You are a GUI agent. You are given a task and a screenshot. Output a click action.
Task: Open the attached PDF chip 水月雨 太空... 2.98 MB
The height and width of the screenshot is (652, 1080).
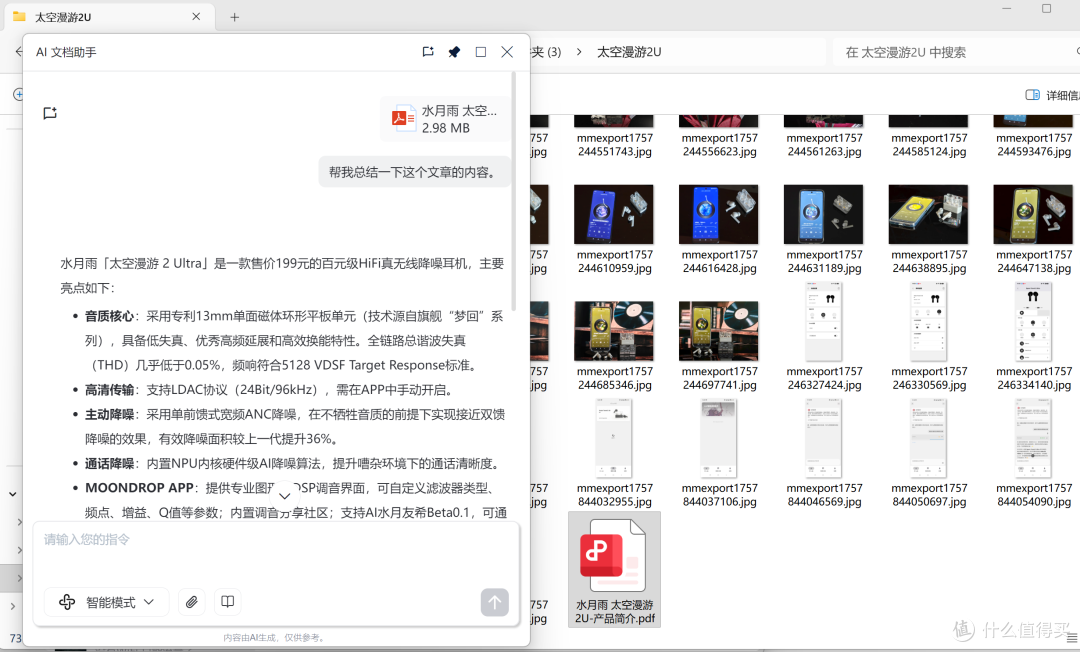click(x=445, y=119)
